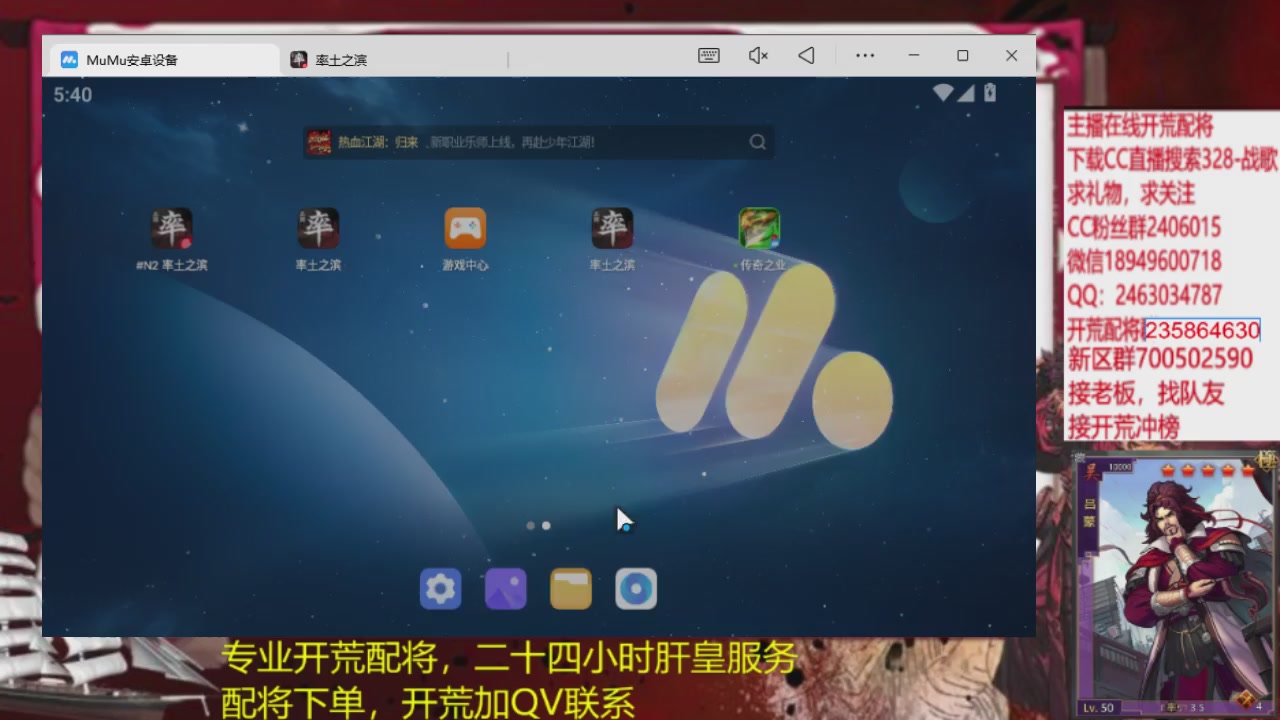Open the browser app in the dock
1280x720 pixels.
pyautogui.click(x=636, y=588)
